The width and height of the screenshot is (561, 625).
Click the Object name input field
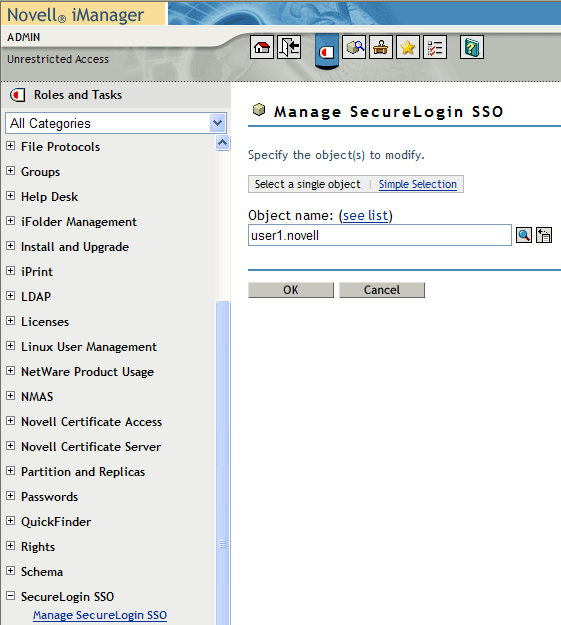380,235
